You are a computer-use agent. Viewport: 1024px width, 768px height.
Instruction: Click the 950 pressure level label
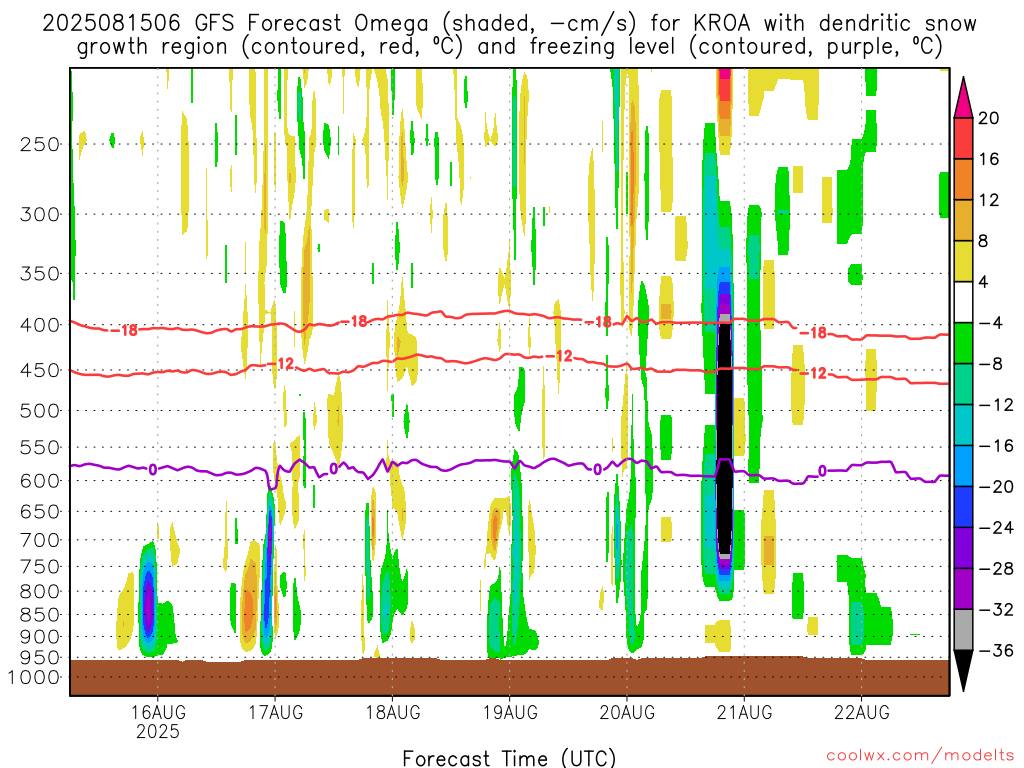coord(40,658)
